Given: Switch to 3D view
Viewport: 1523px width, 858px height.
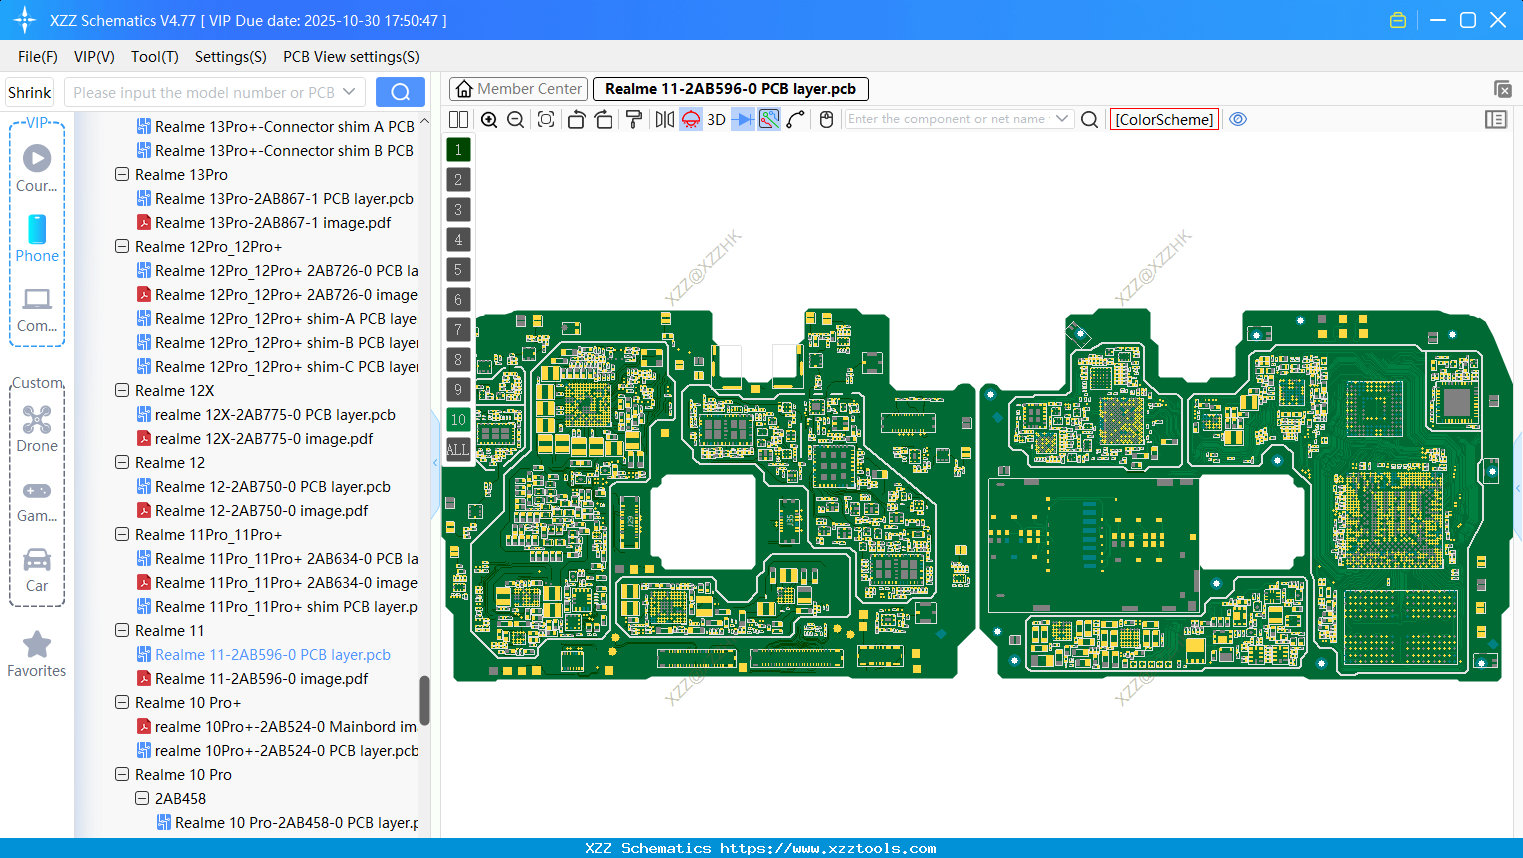Looking at the screenshot, I should click(x=716, y=120).
